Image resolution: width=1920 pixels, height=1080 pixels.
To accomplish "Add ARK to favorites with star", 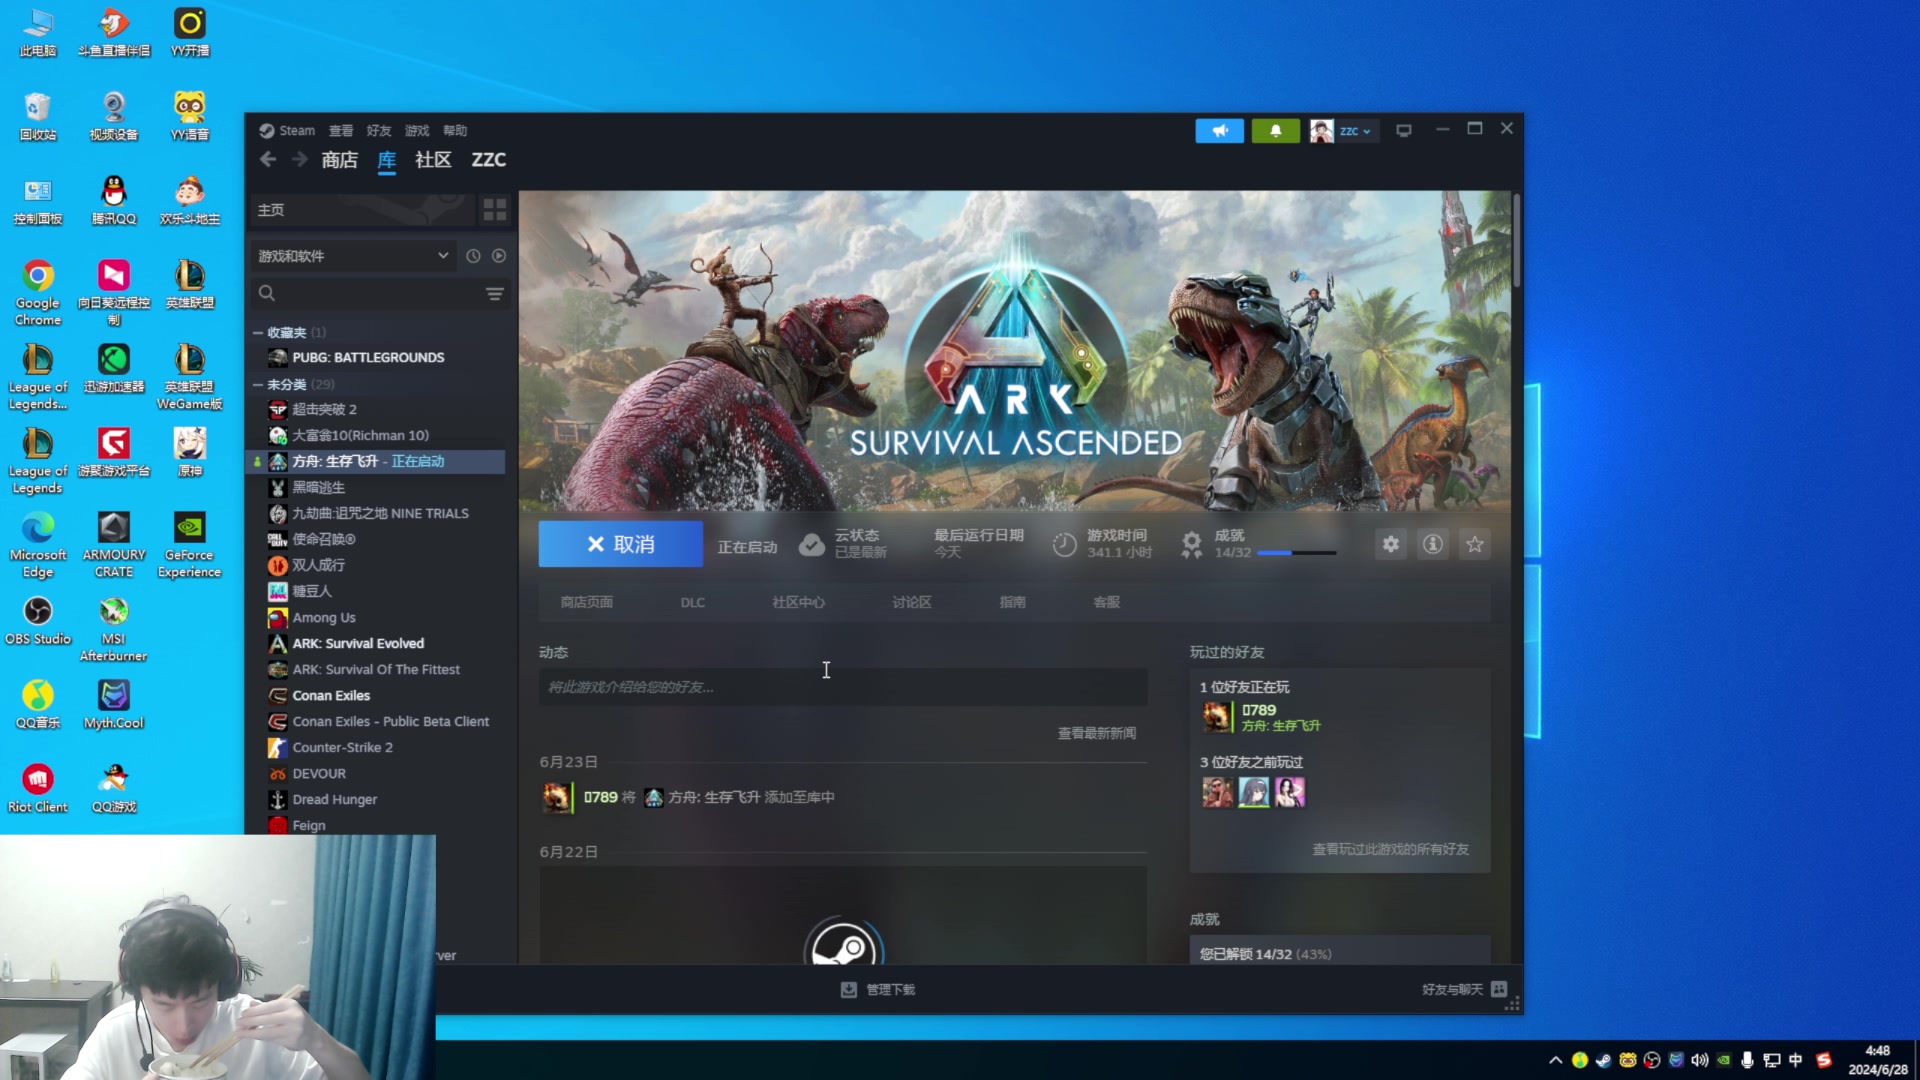I will 1475,544.
